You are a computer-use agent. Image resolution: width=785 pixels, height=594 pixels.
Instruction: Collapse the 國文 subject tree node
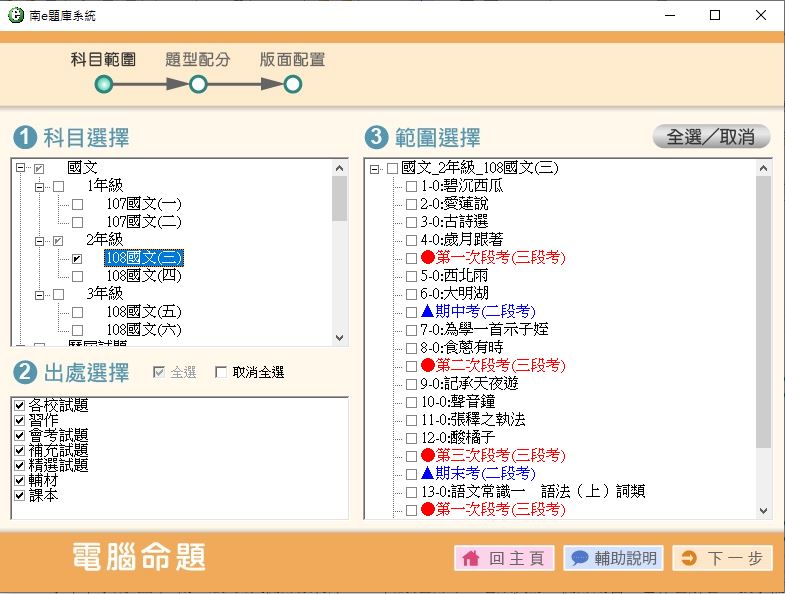point(22,169)
